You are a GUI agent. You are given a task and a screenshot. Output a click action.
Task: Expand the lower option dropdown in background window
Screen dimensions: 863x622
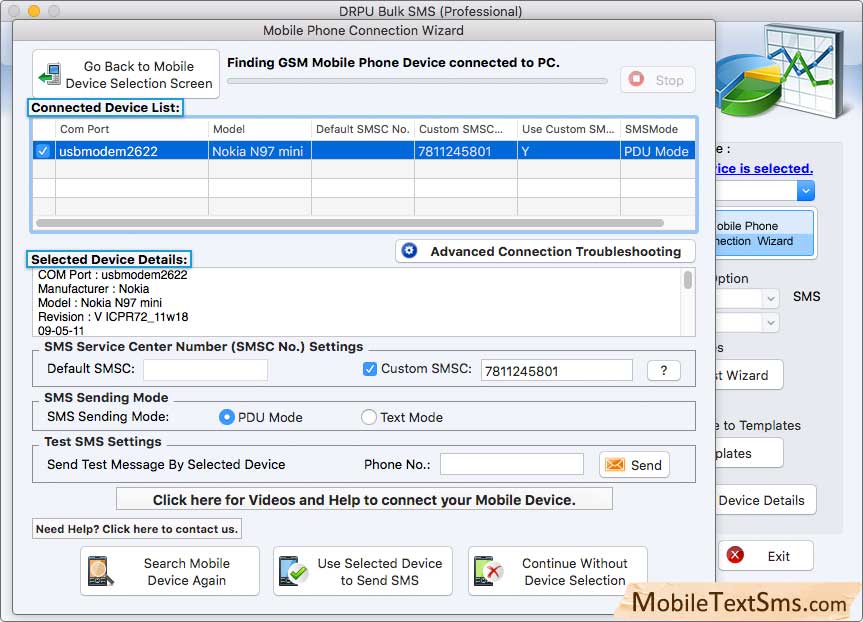click(771, 323)
